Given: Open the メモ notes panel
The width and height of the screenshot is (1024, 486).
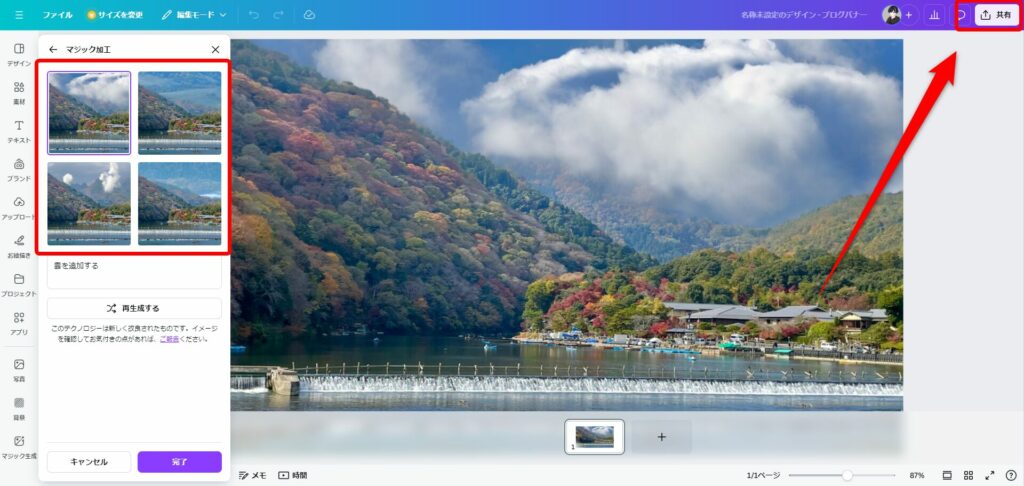Looking at the screenshot, I should coord(253,476).
